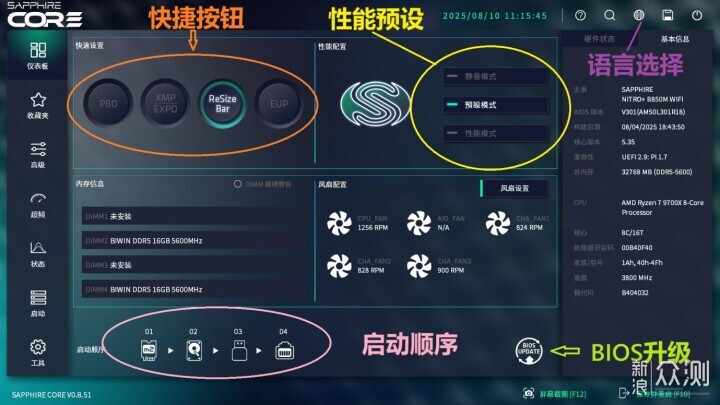Disable the ReSize Bar toggle
The image size is (720, 405).
(x=222, y=103)
